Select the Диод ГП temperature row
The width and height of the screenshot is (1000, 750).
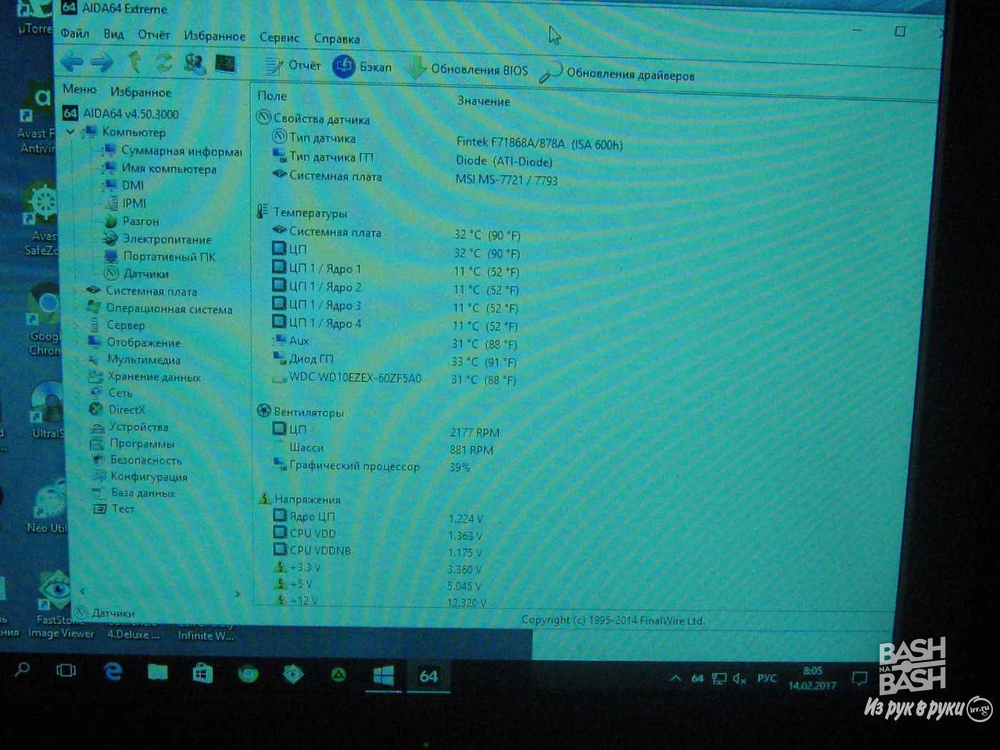pos(395,360)
